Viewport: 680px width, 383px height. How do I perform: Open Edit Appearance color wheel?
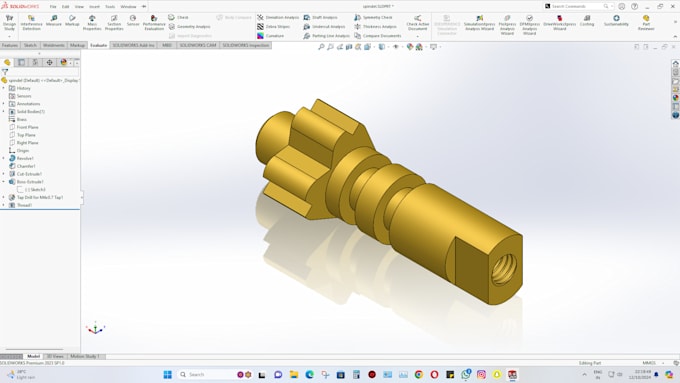pyautogui.click(x=410, y=46)
